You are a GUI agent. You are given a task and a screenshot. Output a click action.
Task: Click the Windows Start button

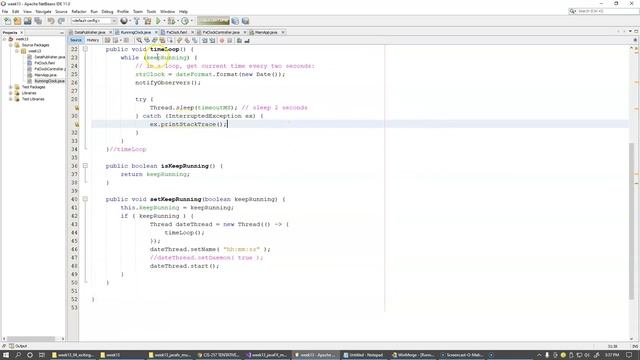(x=6, y=355)
